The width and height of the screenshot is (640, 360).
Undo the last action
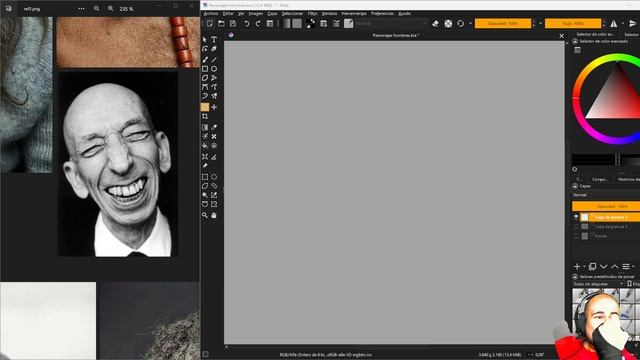[x=247, y=24]
